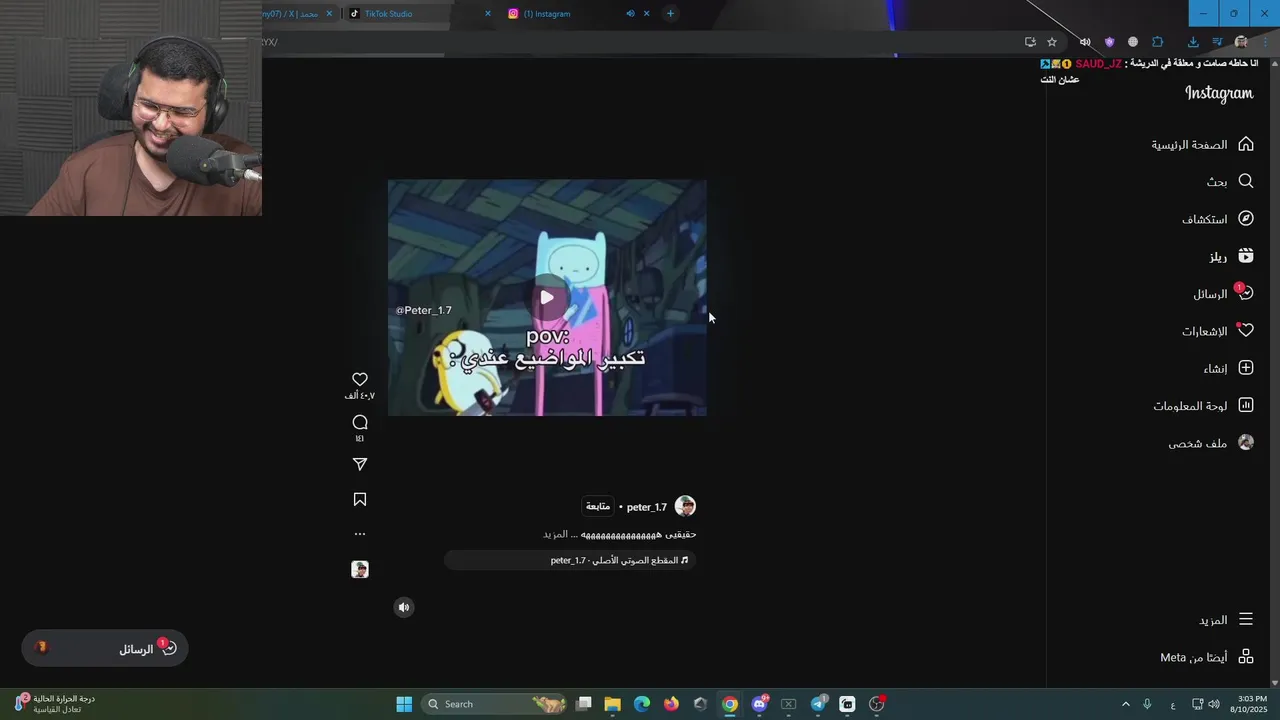Open the Windows Start menu

pyautogui.click(x=404, y=704)
